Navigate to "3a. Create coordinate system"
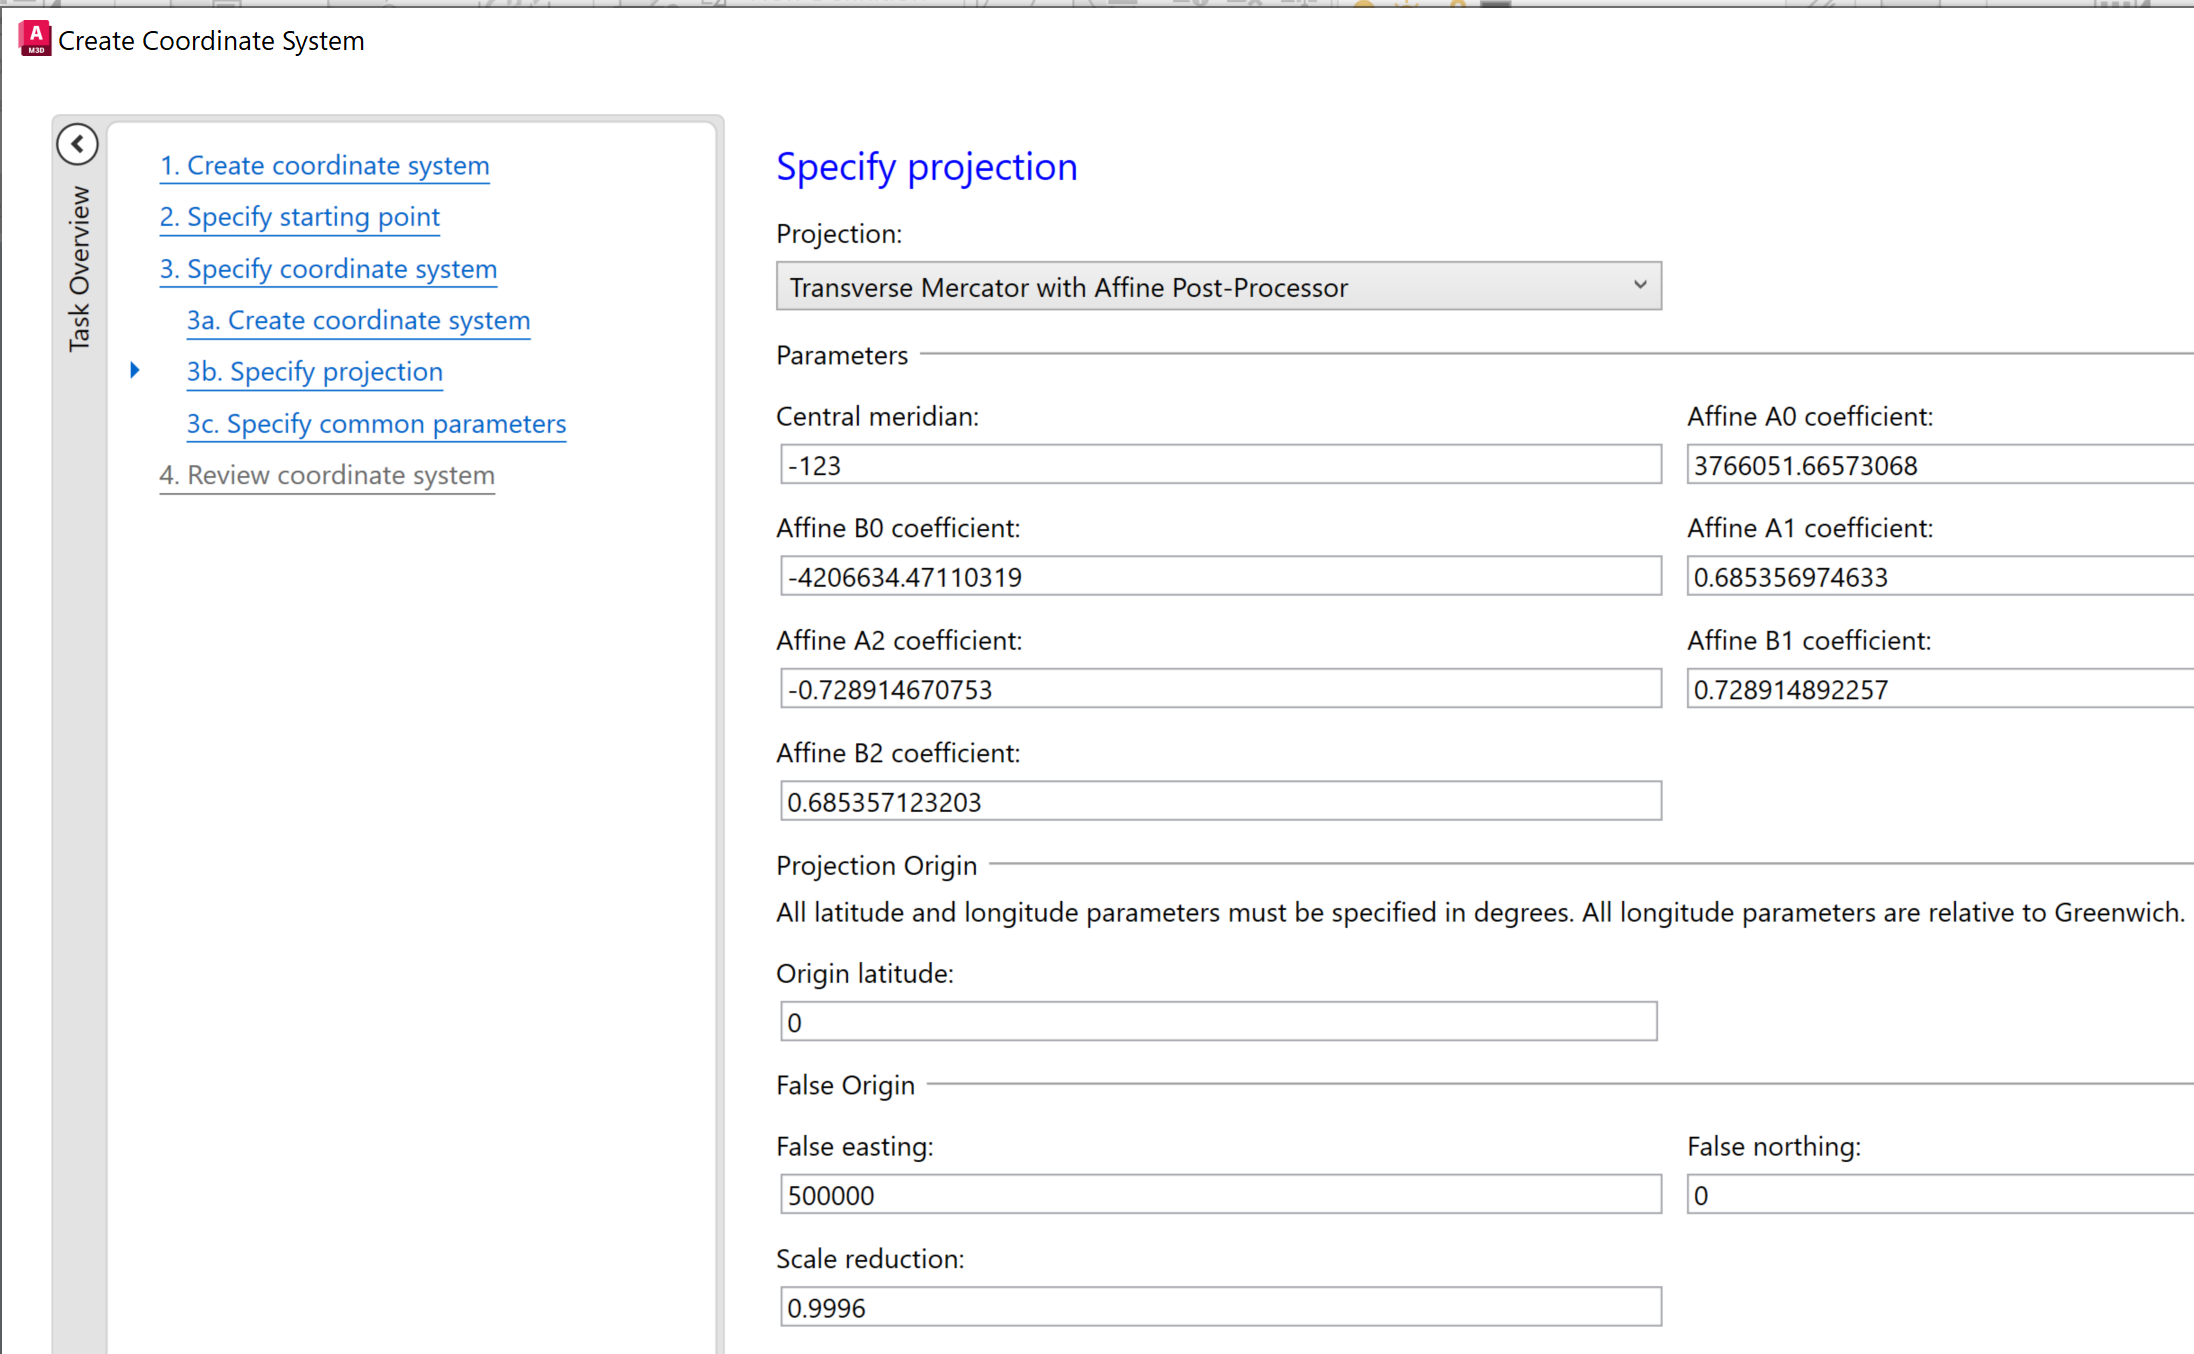 (x=357, y=320)
